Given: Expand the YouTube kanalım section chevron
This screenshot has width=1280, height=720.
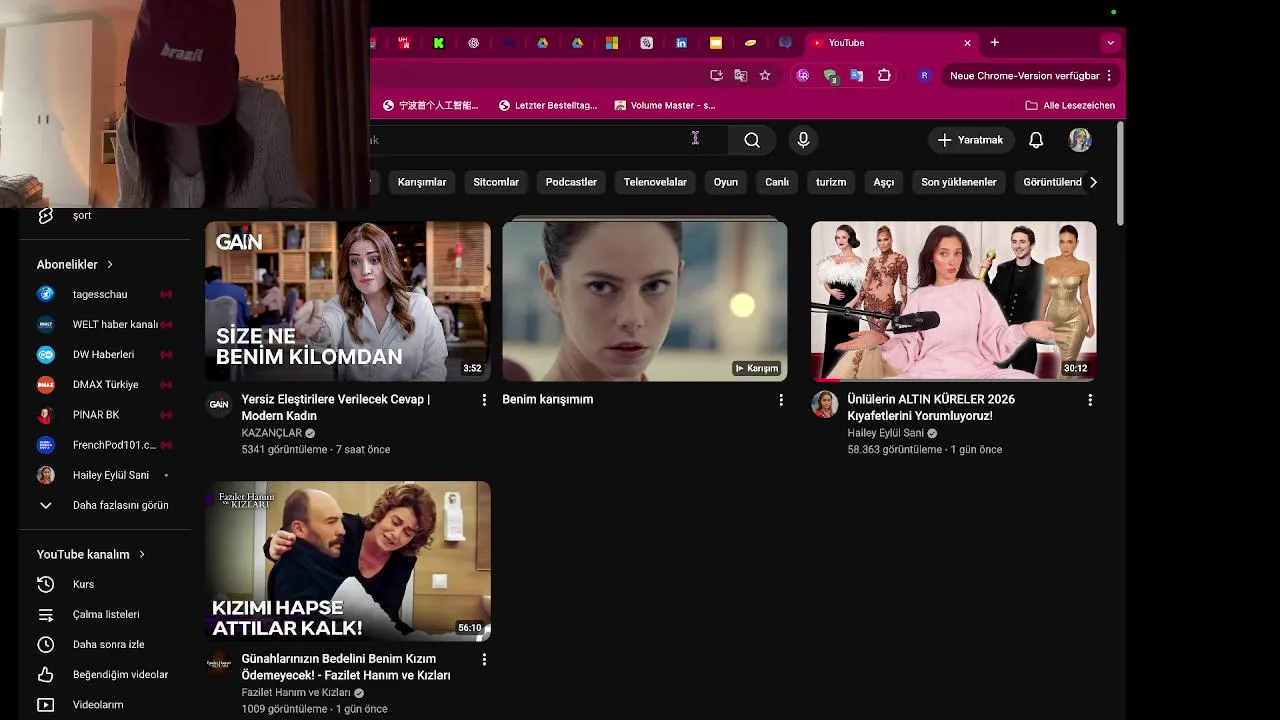Looking at the screenshot, I should (142, 554).
